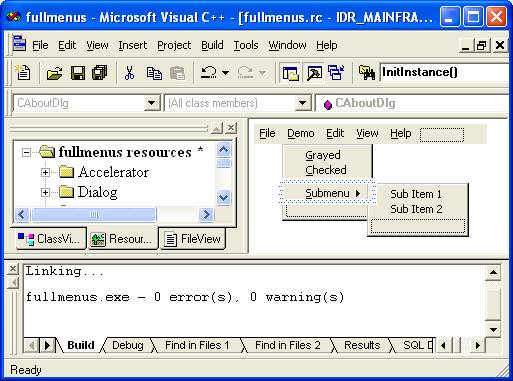This screenshot has height=381, width=513.
Task: Open the Insert menu
Action: click(132, 45)
